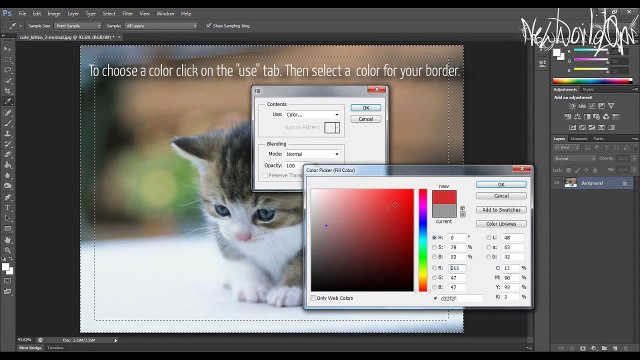Click Add to Swatches button

[501, 210]
